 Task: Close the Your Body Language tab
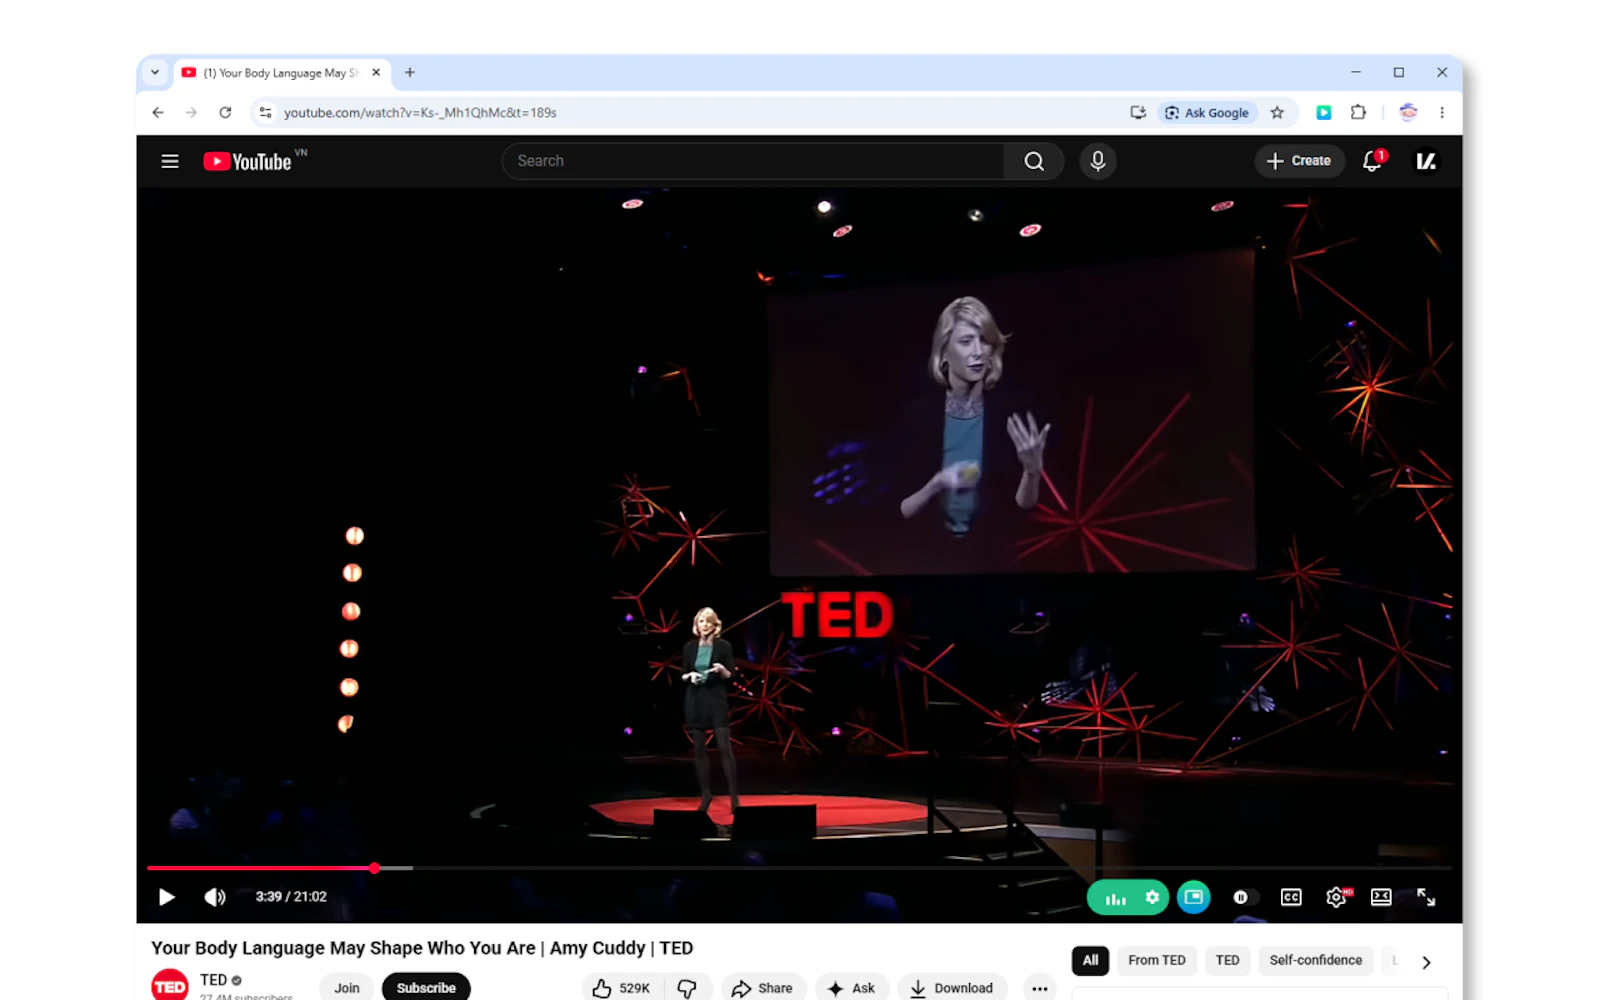[376, 73]
